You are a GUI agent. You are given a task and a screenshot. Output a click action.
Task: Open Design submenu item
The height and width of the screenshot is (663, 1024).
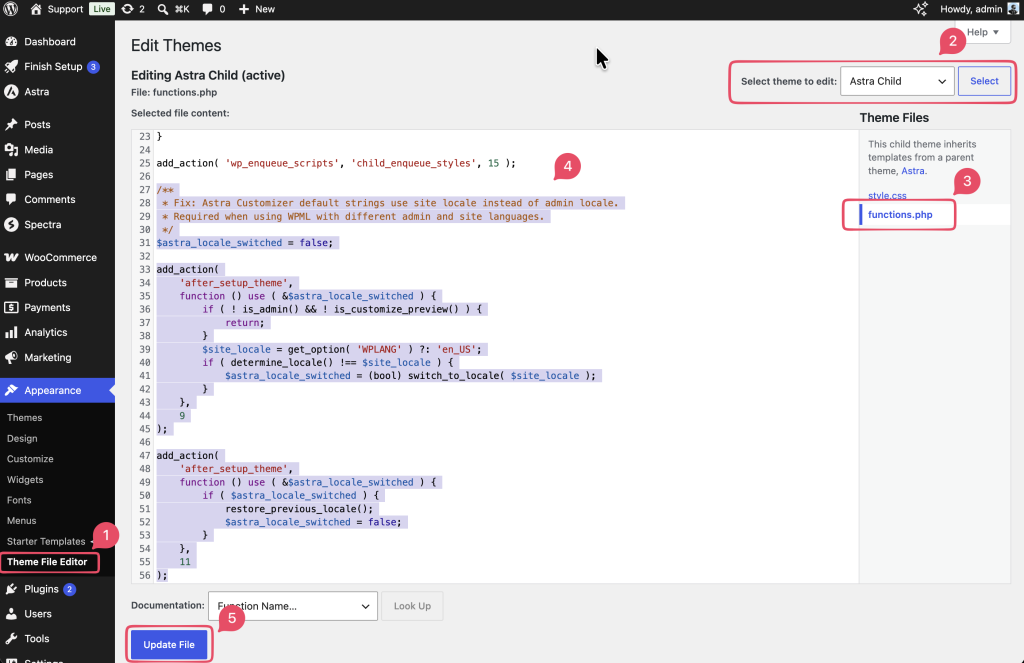(x=22, y=439)
